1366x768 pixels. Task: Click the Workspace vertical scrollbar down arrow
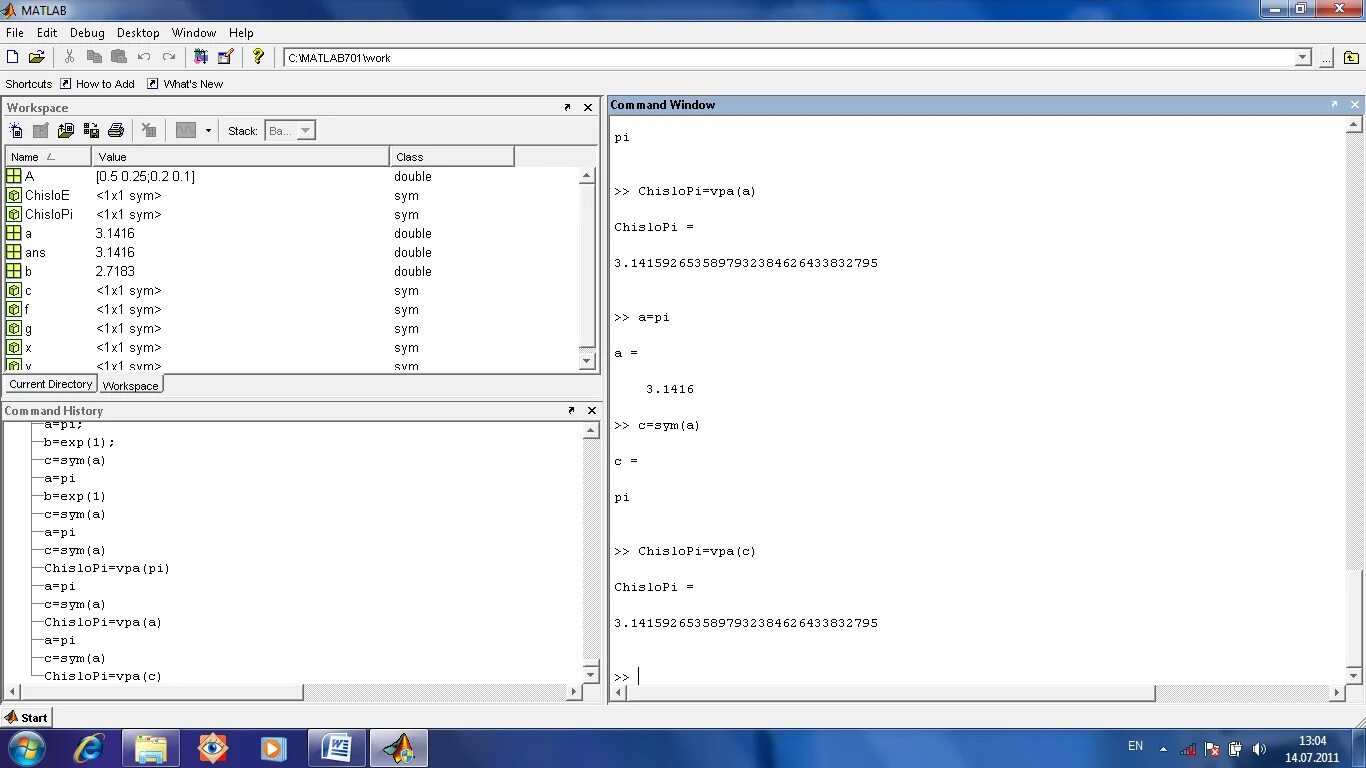(588, 361)
